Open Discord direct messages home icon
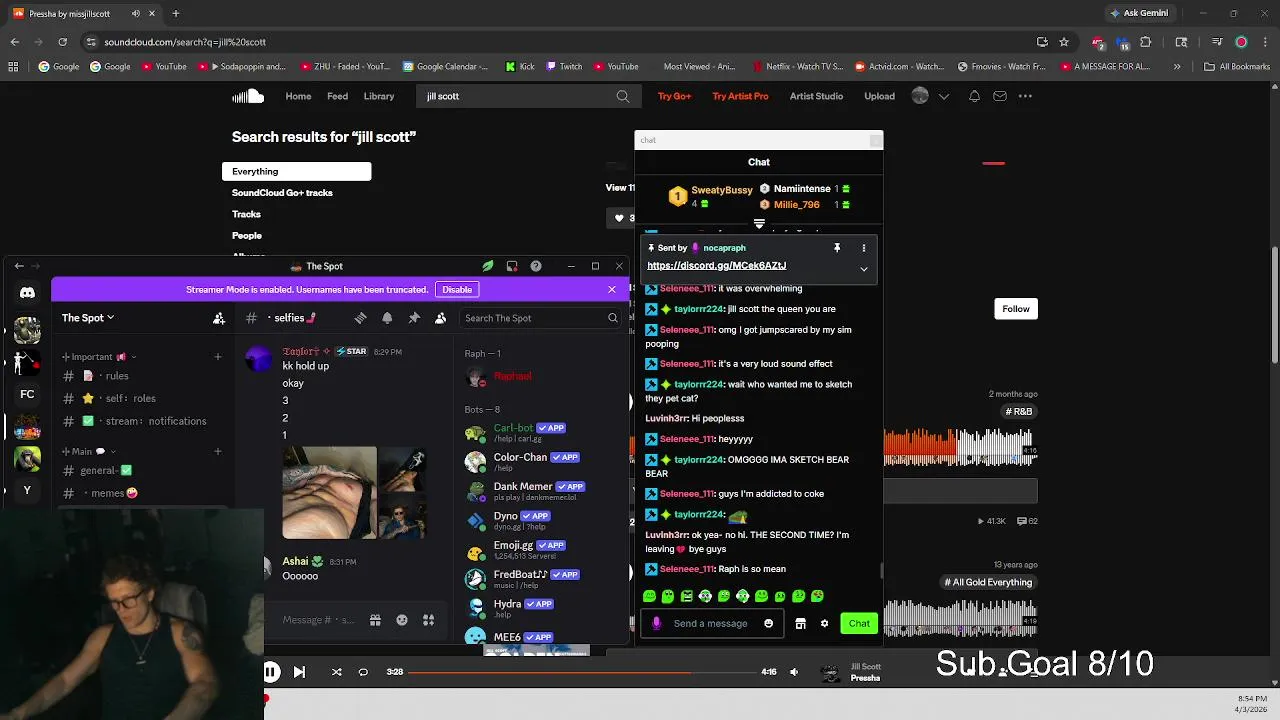1280x720 pixels. click(27, 293)
